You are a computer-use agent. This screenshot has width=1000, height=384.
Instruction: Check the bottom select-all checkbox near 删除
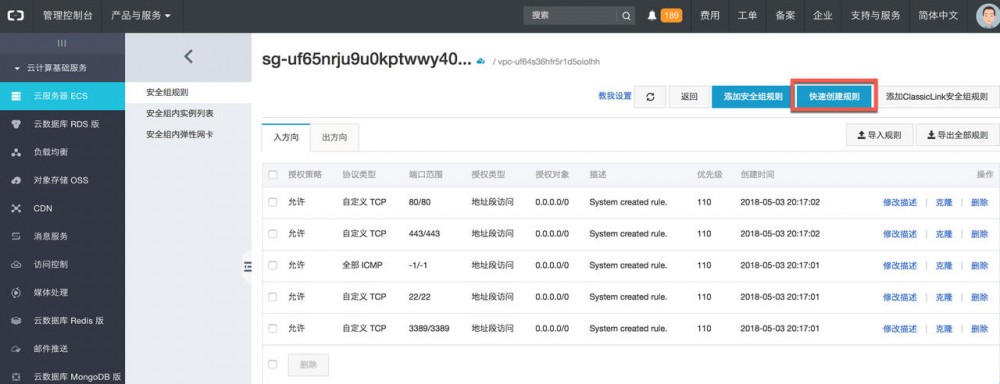tap(273, 364)
